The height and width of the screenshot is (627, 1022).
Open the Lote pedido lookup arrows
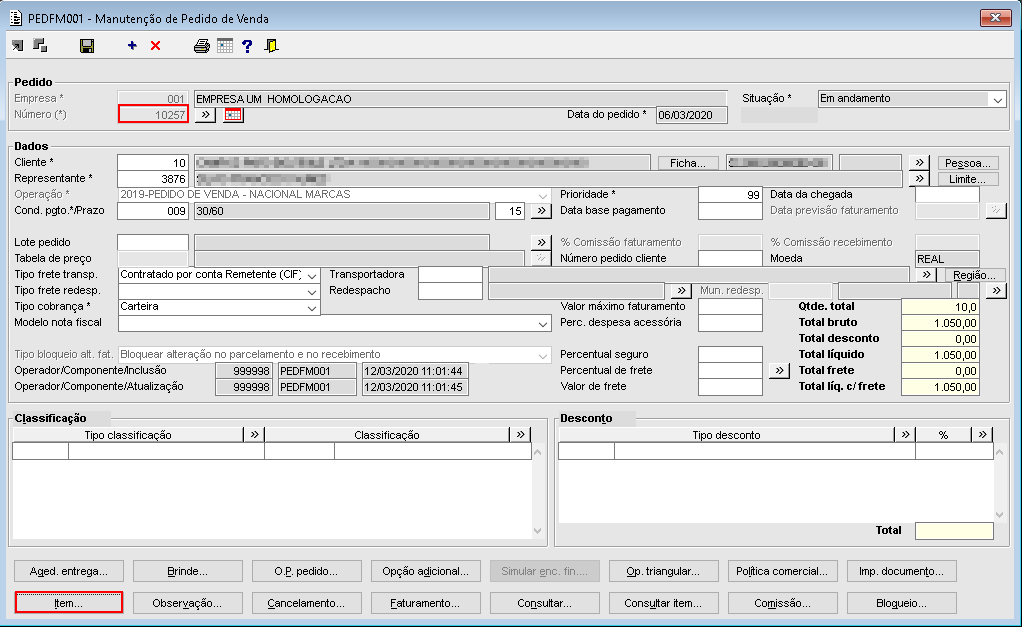[541, 242]
